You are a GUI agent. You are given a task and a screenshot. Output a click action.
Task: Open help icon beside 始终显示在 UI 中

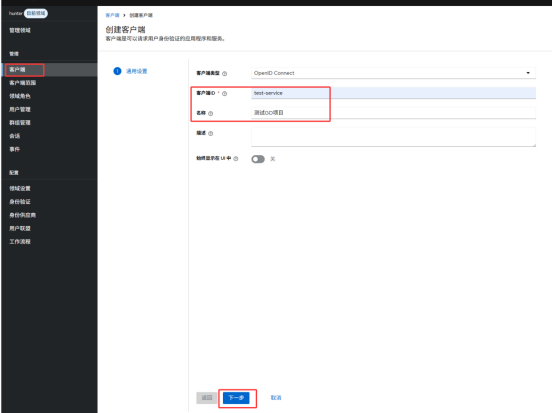coord(236,159)
